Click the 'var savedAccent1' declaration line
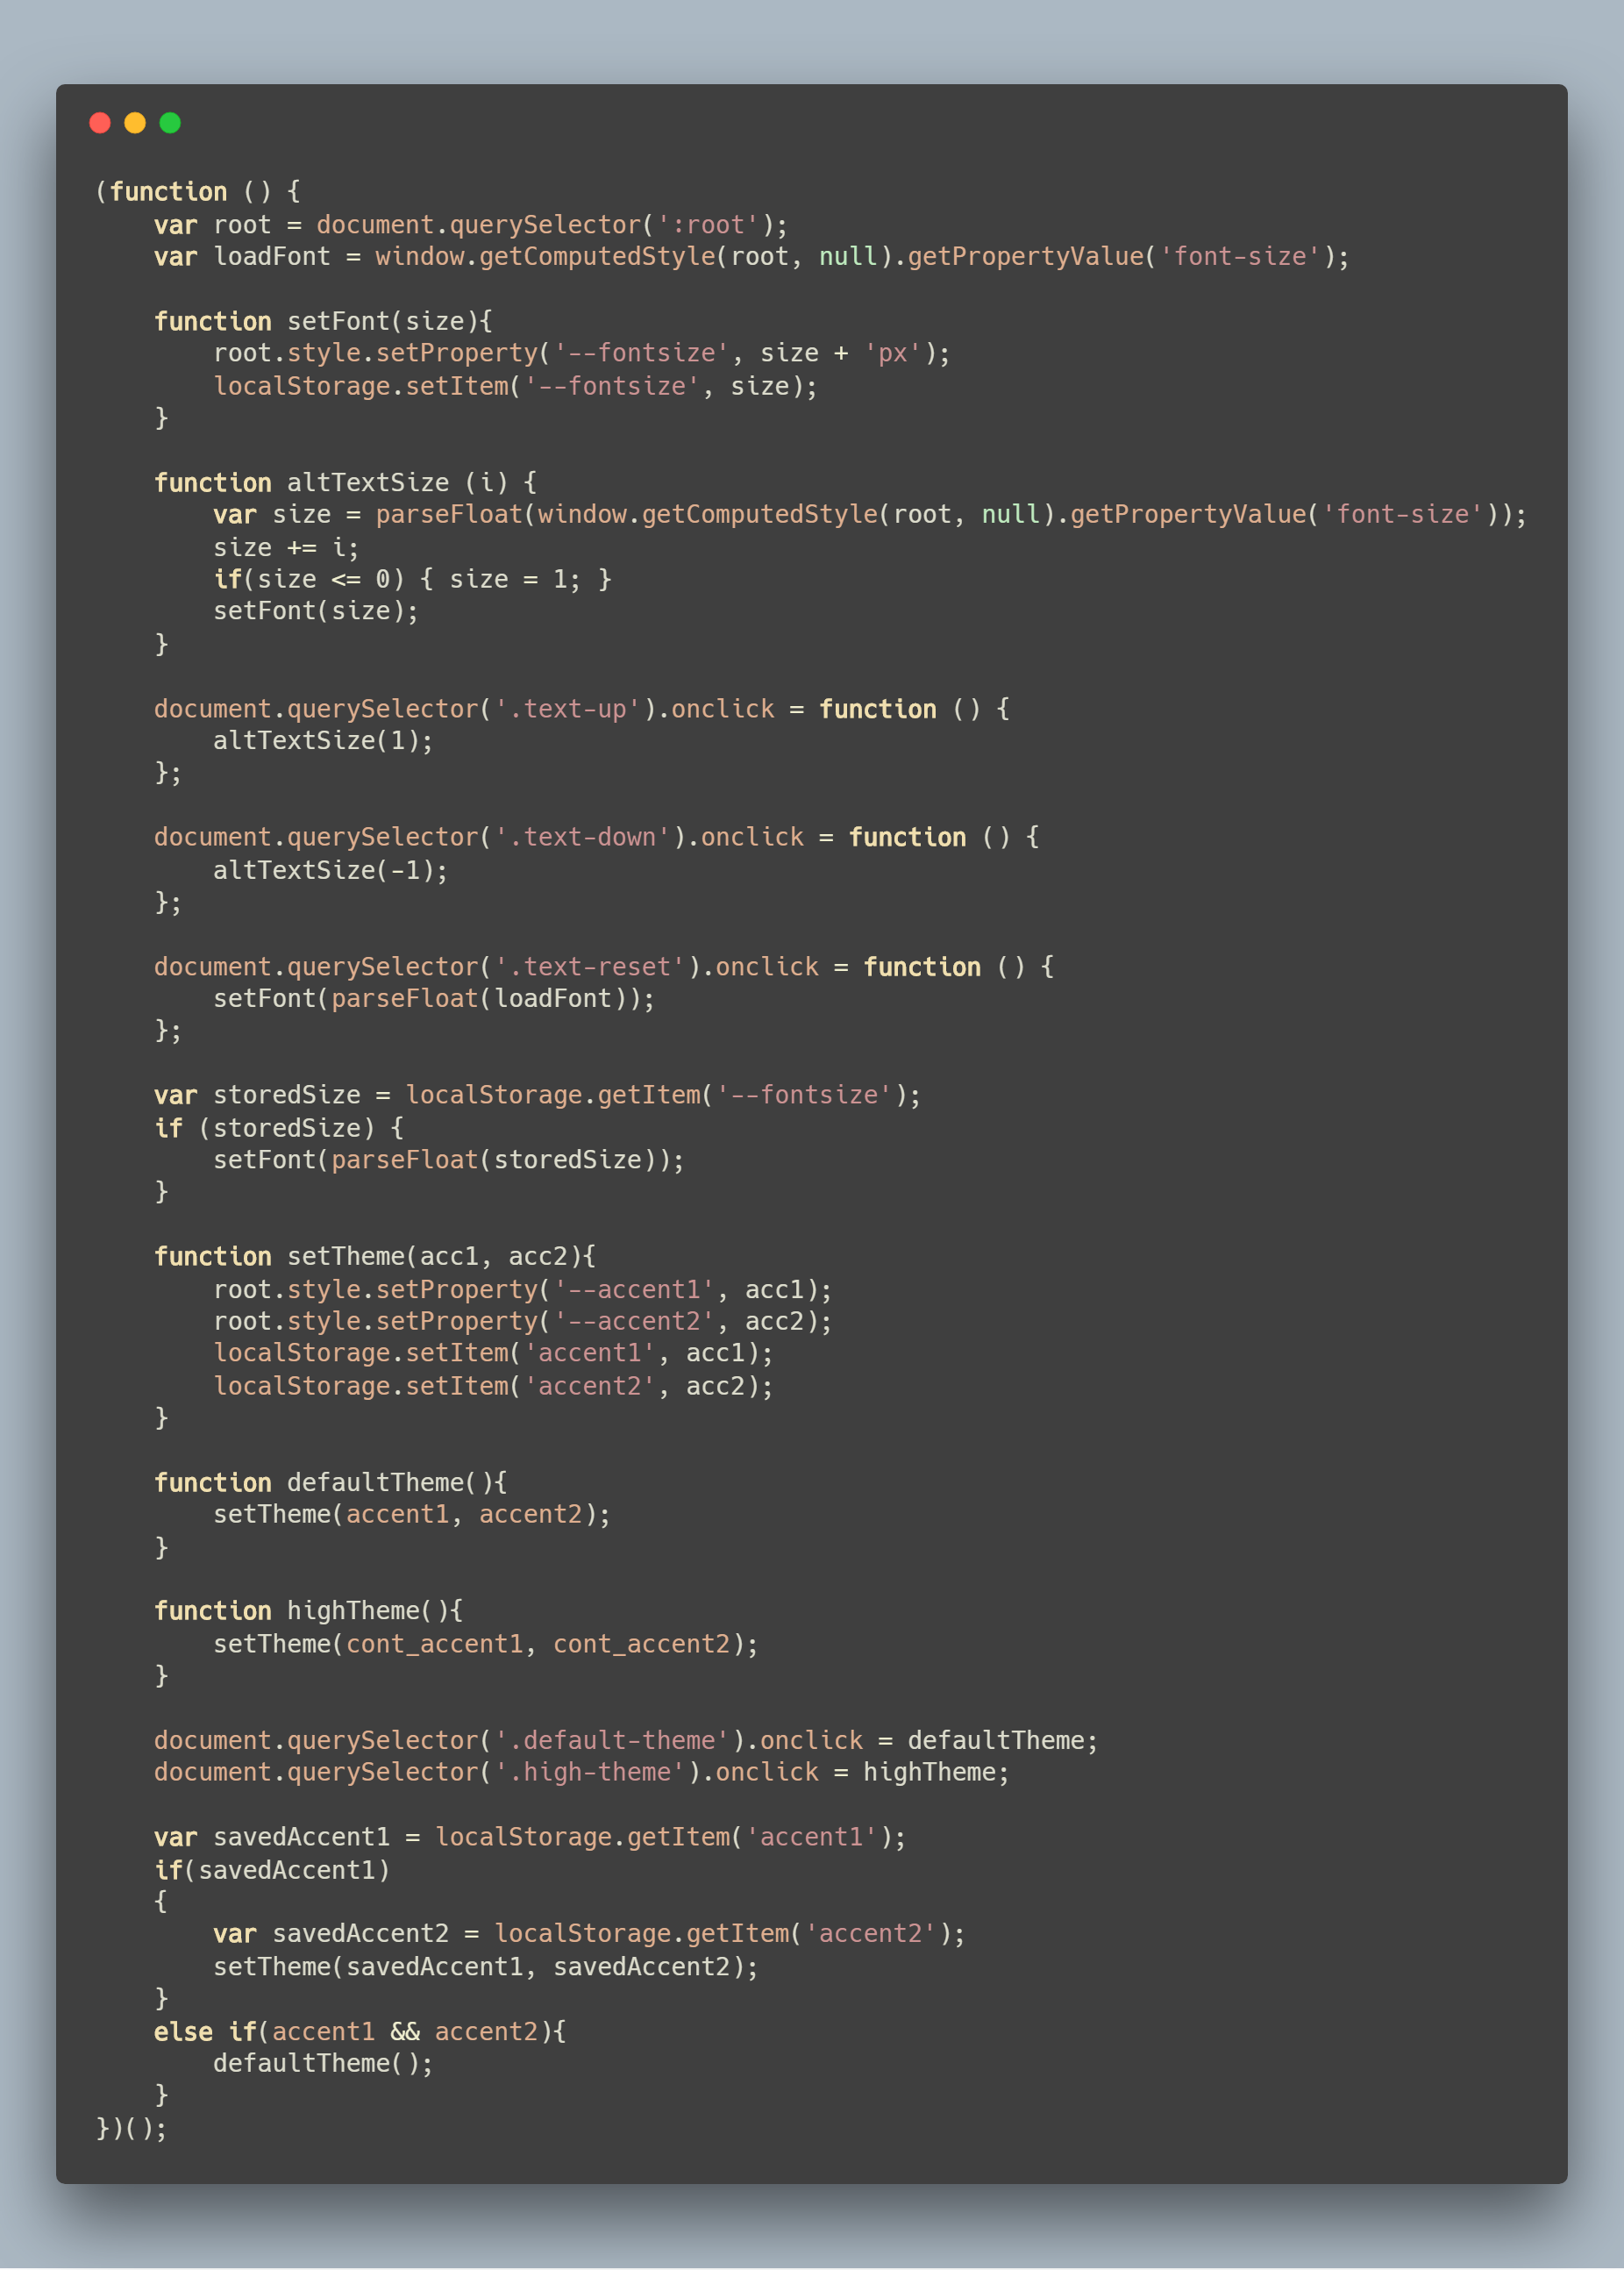Viewport: 1624px width, 2270px height. point(530,1838)
